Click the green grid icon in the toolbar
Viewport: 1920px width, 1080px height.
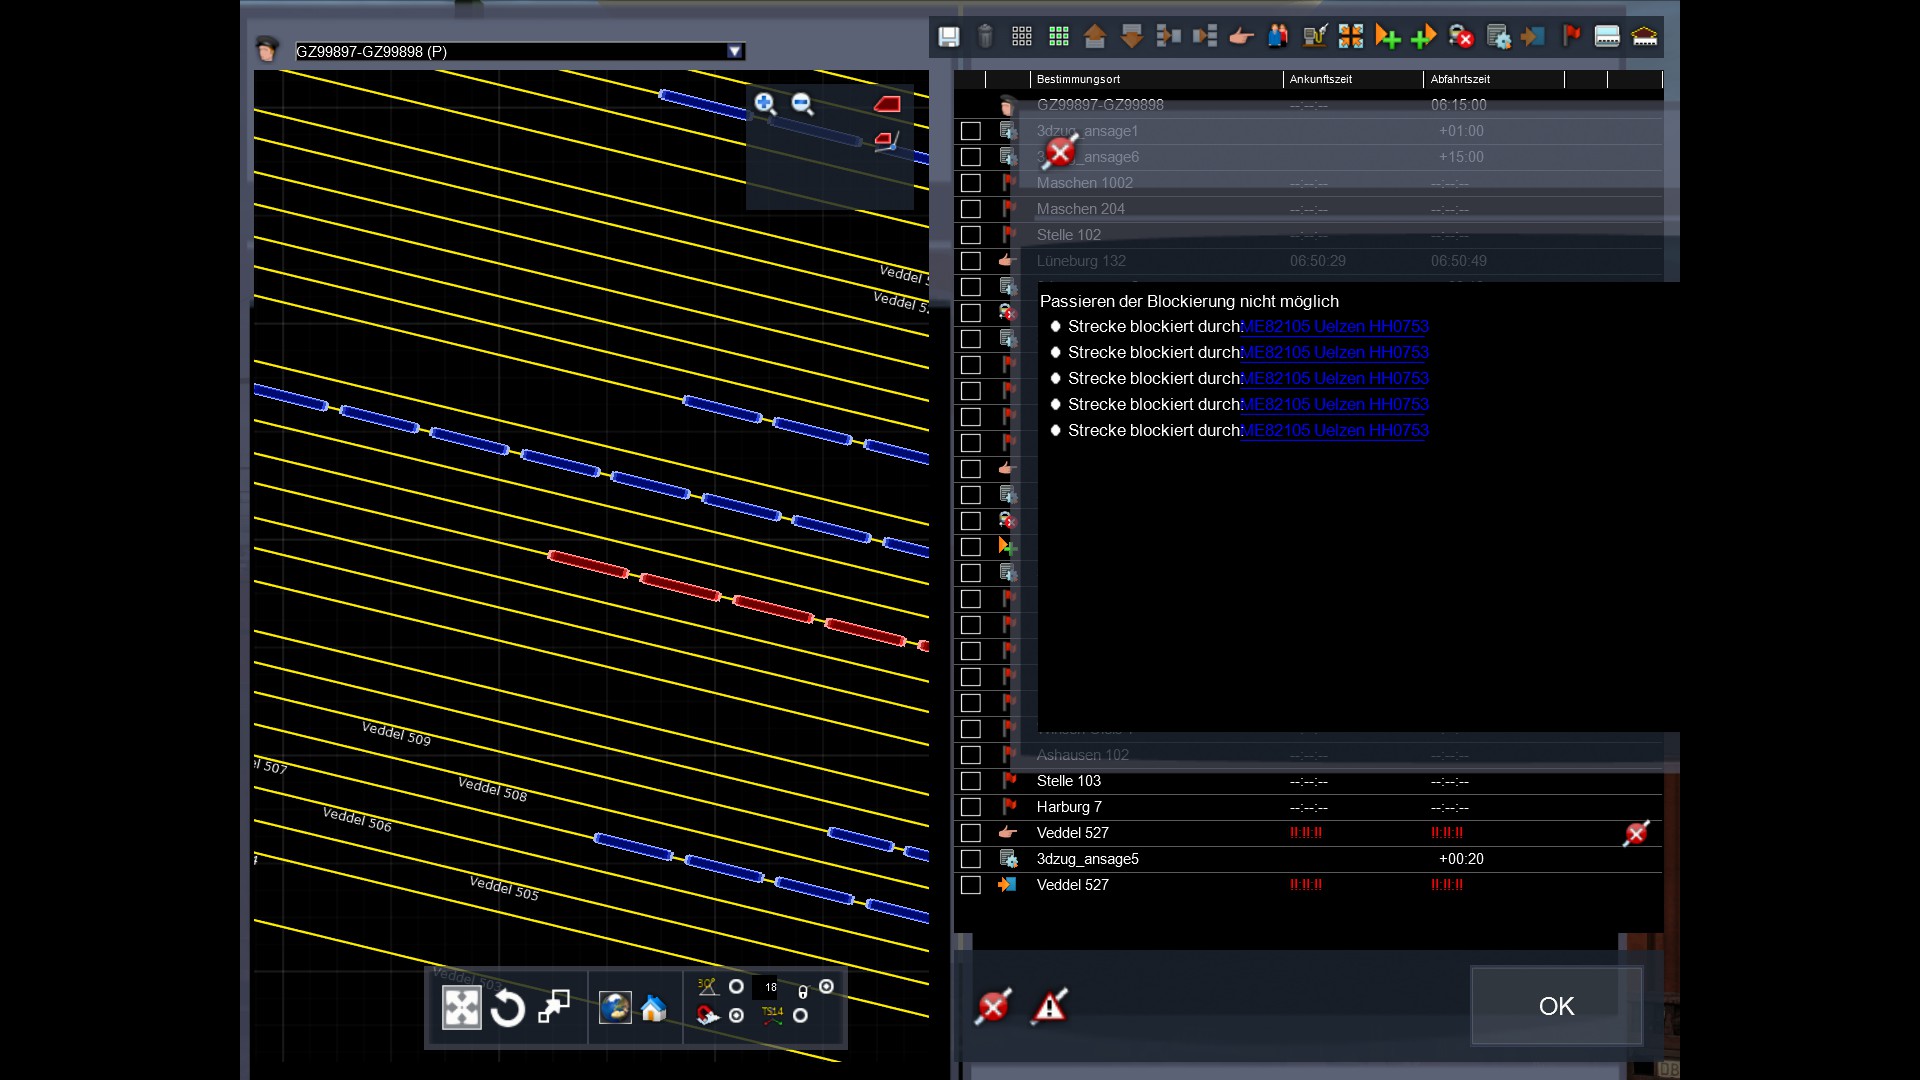point(1059,37)
